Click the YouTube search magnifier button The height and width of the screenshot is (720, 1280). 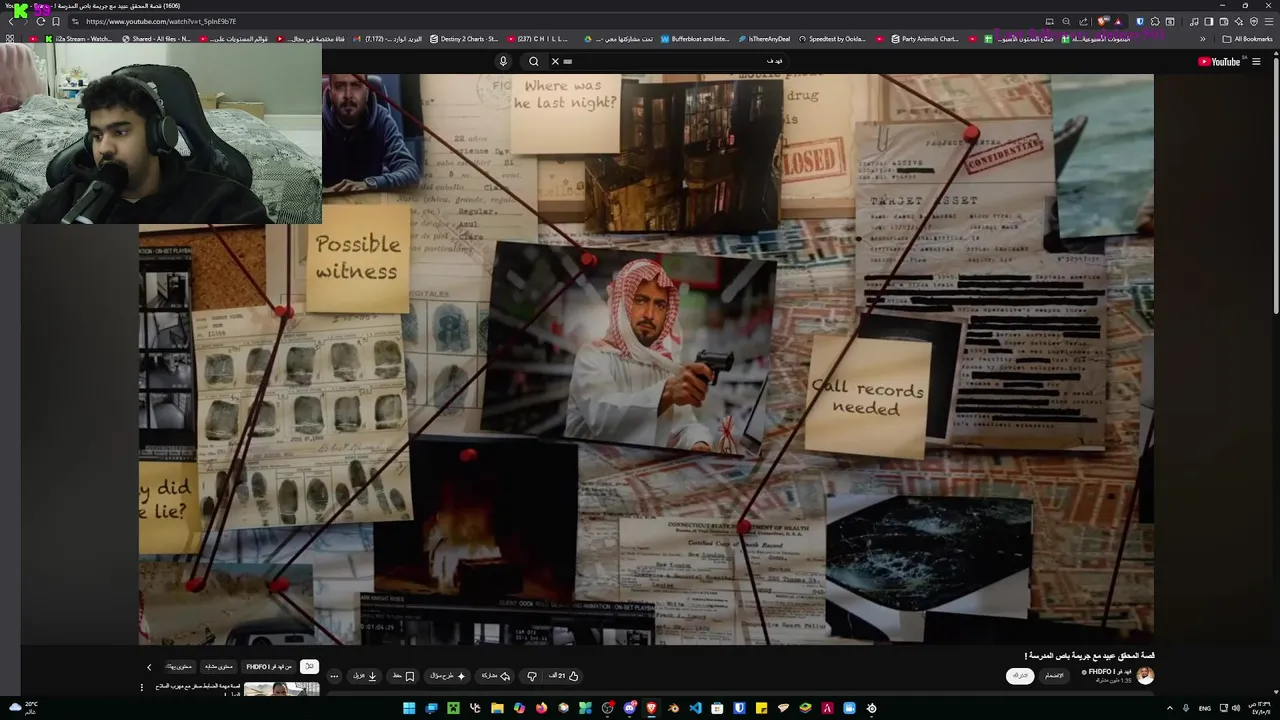click(x=534, y=61)
